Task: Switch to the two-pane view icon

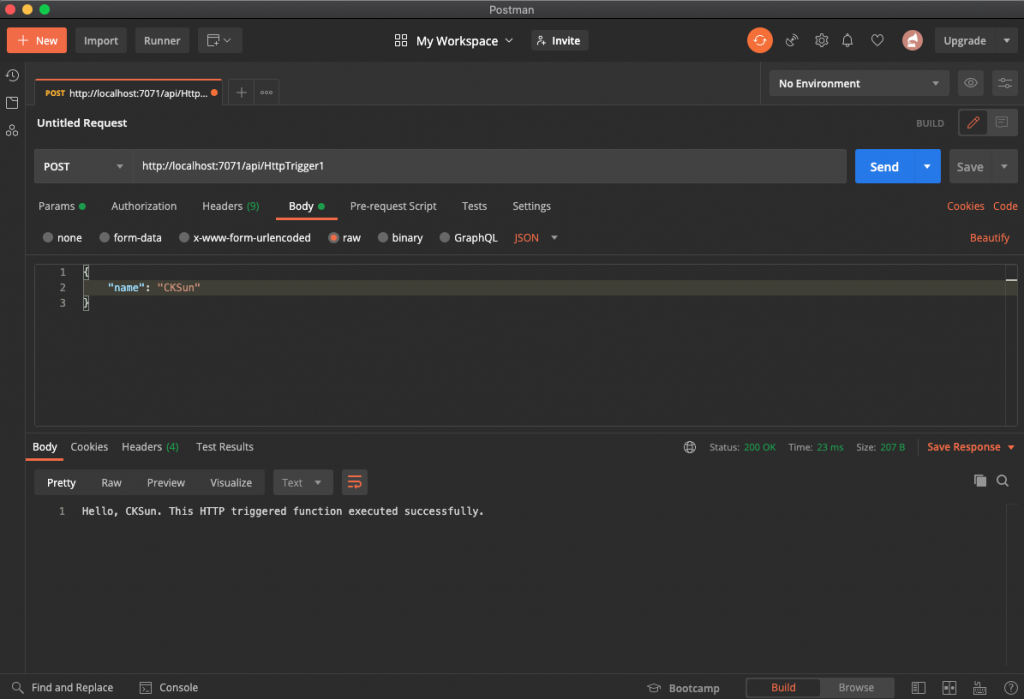Action: [949, 687]
